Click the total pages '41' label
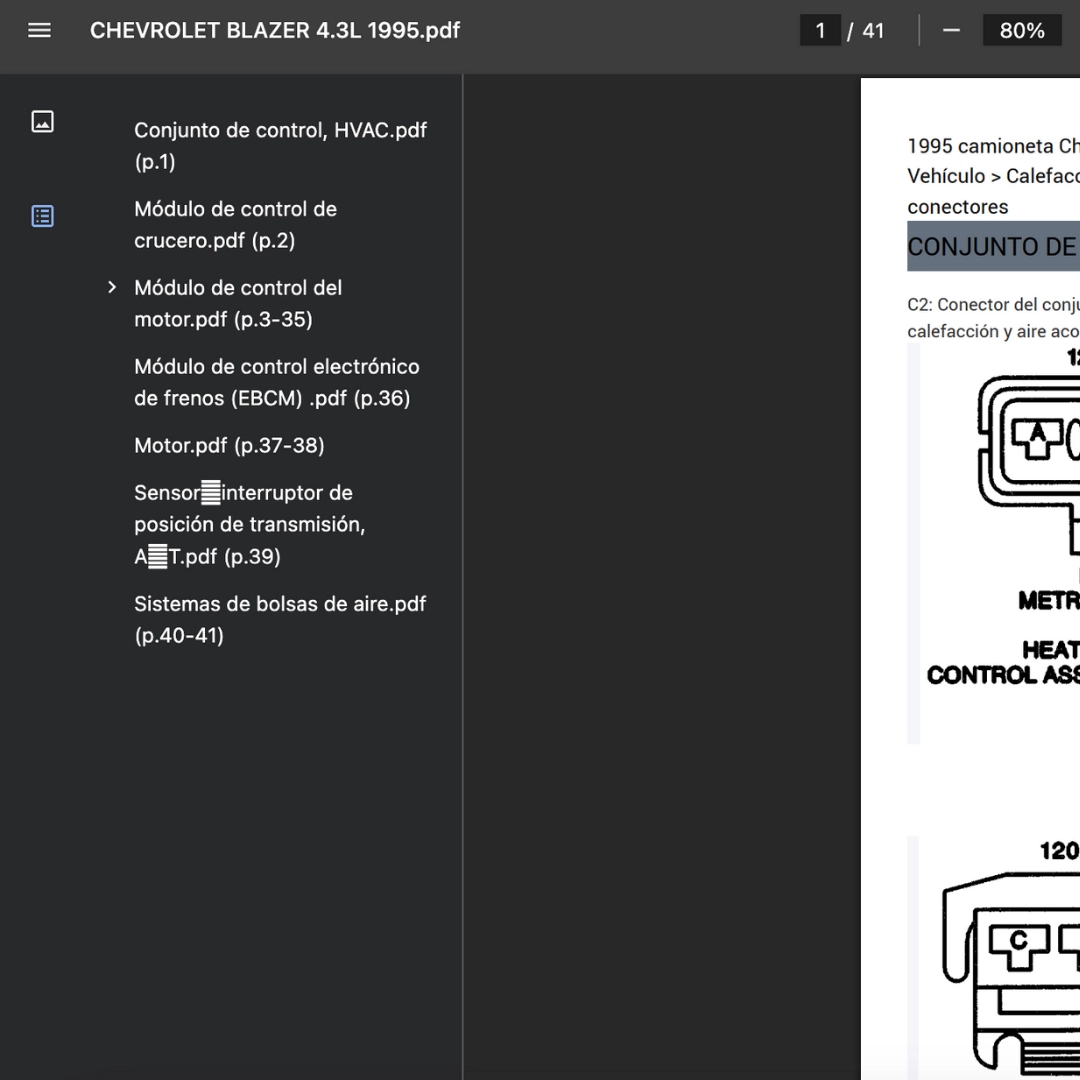1080x1080 pixels. [x=873, y=31]
